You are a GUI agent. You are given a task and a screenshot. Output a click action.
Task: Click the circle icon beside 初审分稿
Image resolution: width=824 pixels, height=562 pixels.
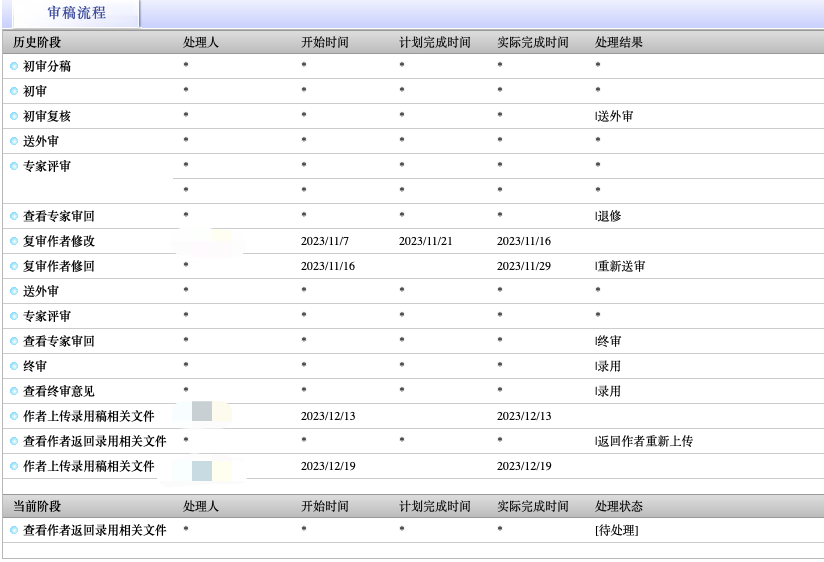[14, 66]
